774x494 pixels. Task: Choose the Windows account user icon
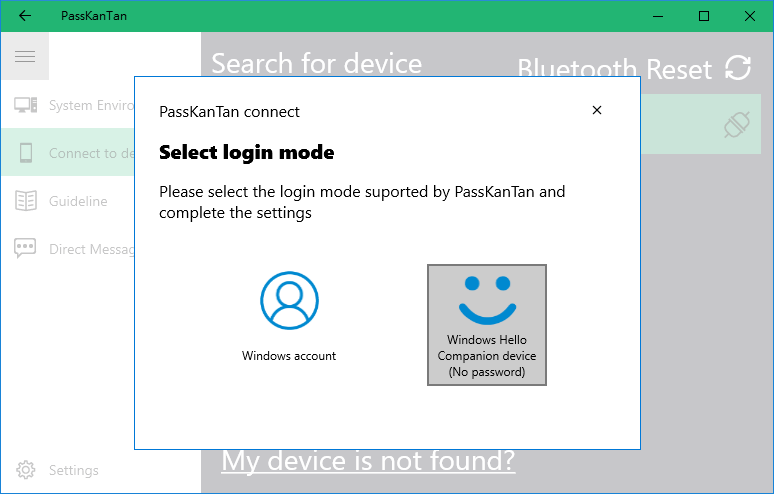(289, 300)
